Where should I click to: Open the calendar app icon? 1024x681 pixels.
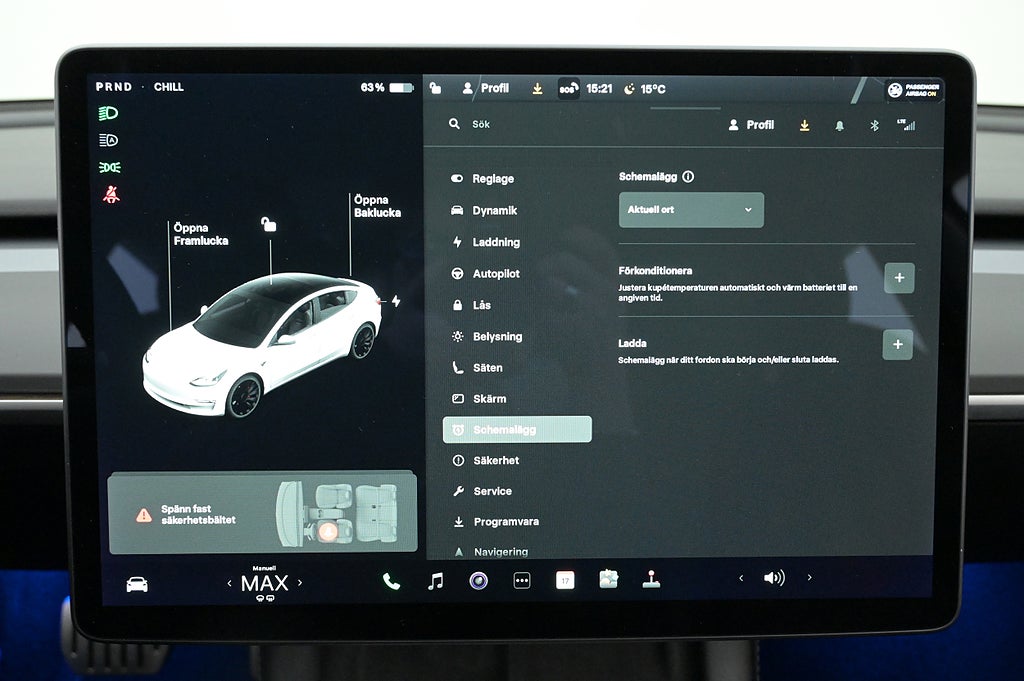[x=565, y=580]
